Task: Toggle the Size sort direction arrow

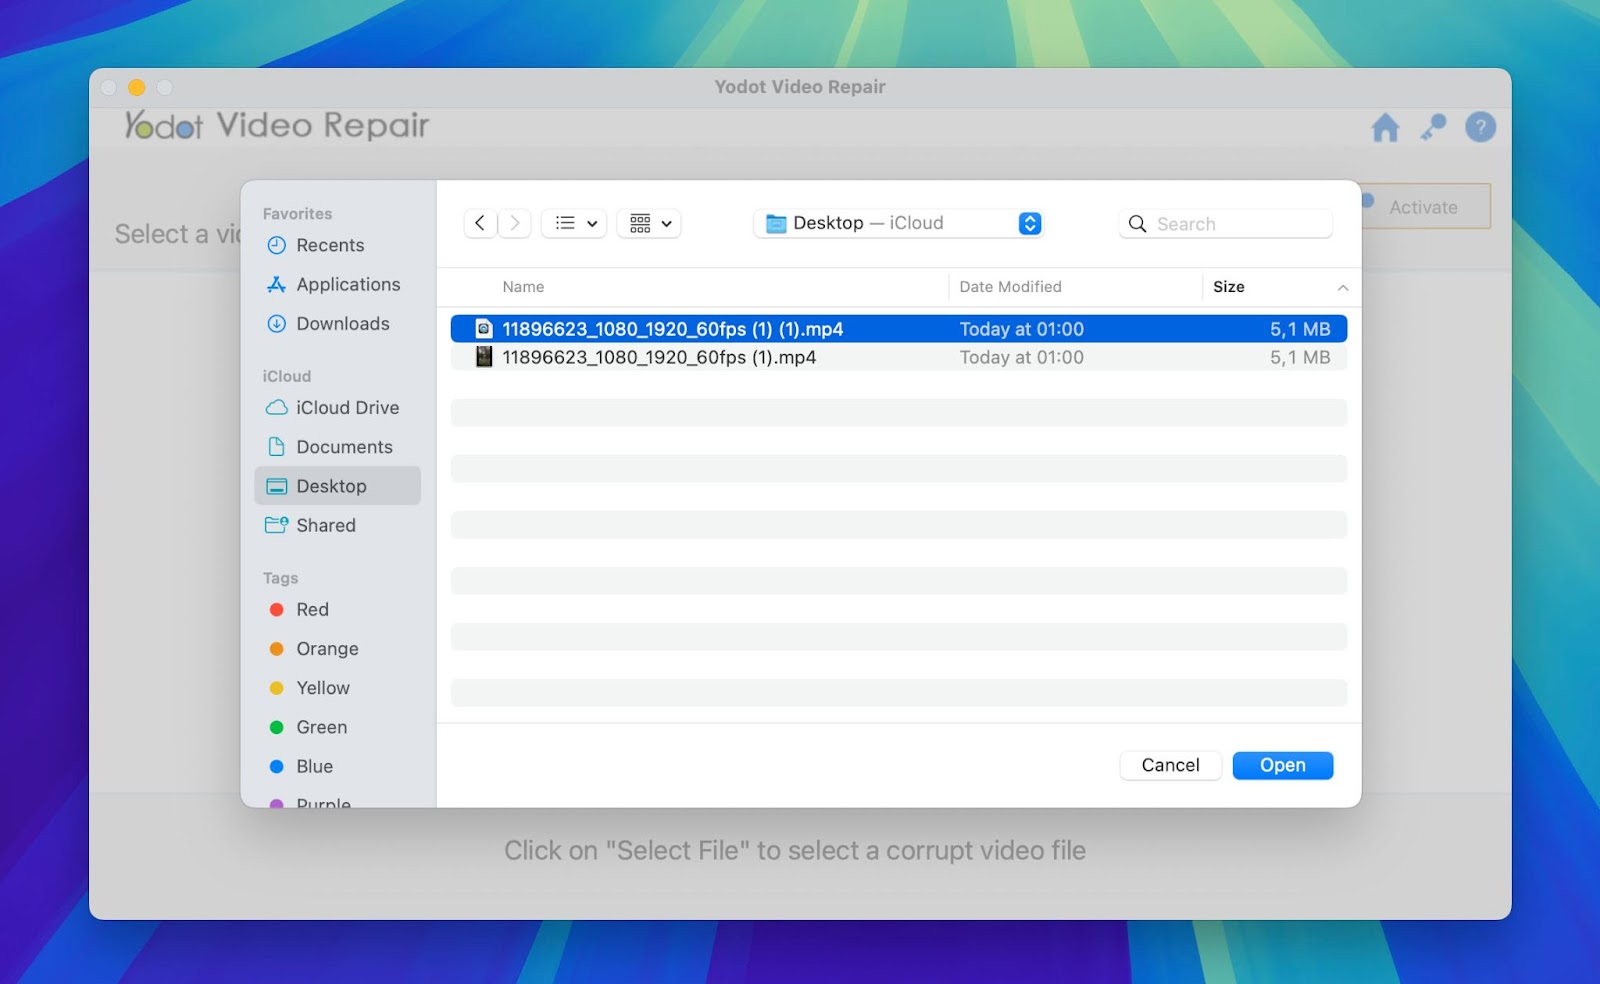Action: [1343, 288]
